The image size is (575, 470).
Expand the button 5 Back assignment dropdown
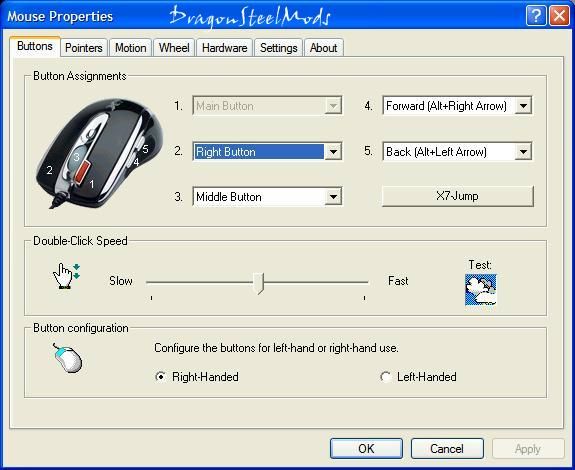point(457,151)
